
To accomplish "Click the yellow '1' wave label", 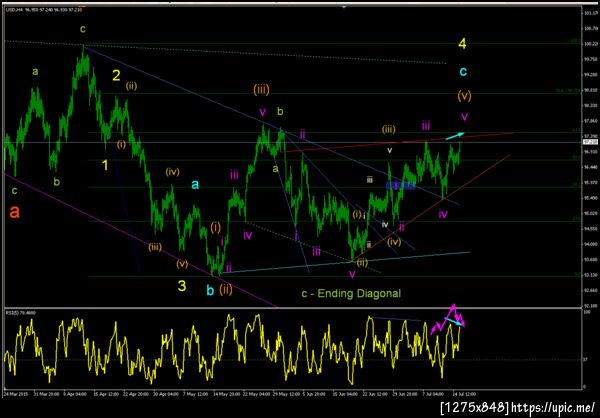I will [x=105, y=165].
